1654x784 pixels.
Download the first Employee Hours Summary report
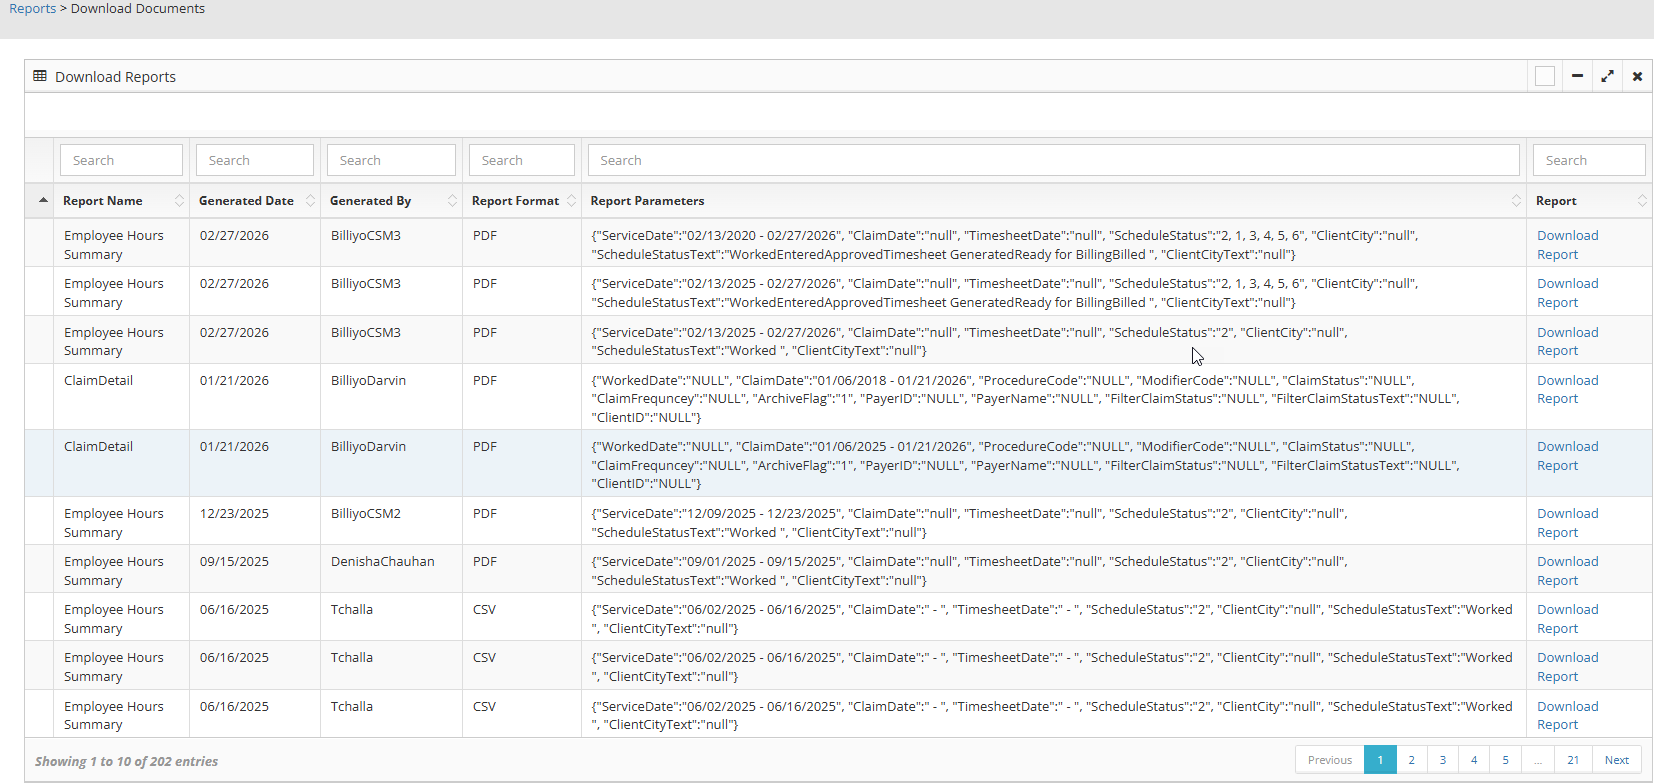[x=1567, y=236]
